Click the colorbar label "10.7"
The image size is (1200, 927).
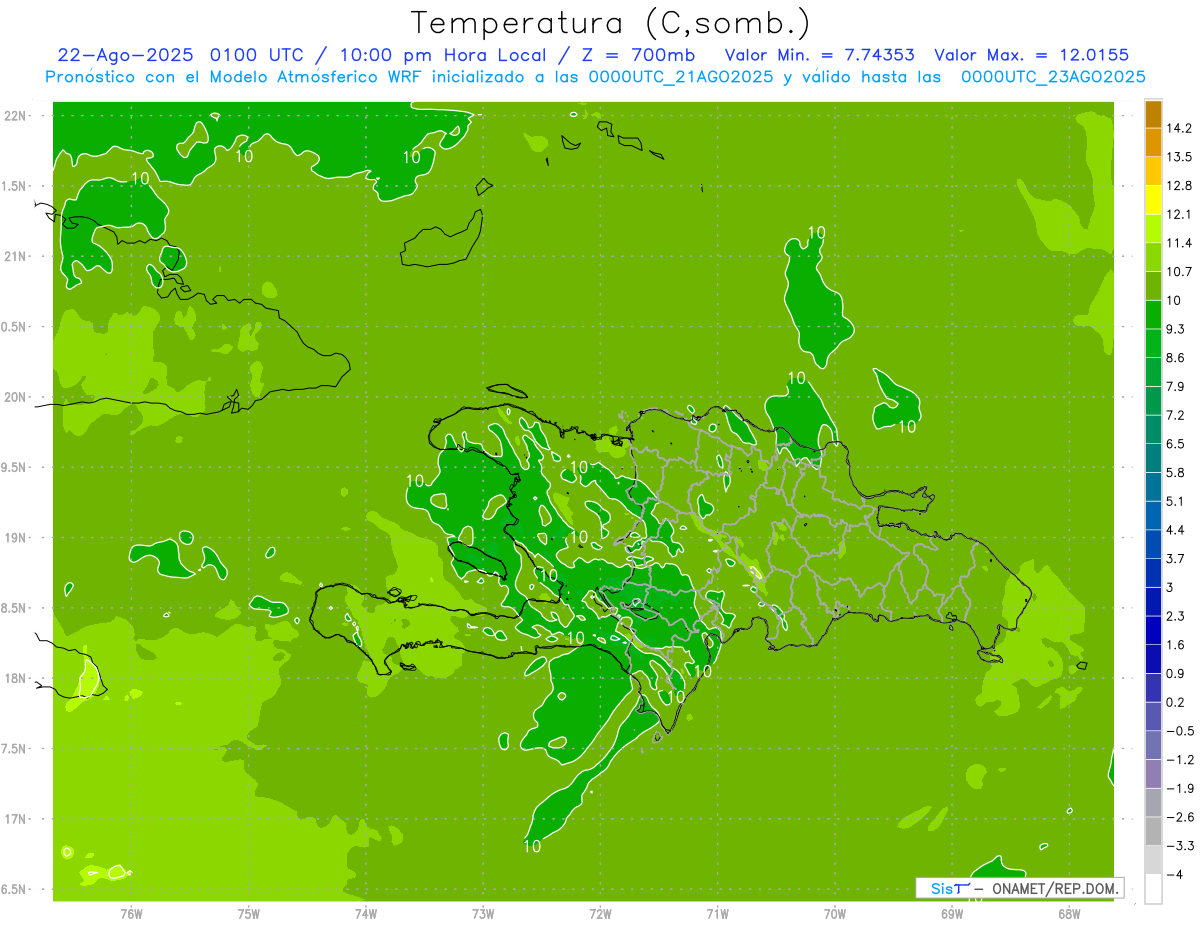[1179, 272]
